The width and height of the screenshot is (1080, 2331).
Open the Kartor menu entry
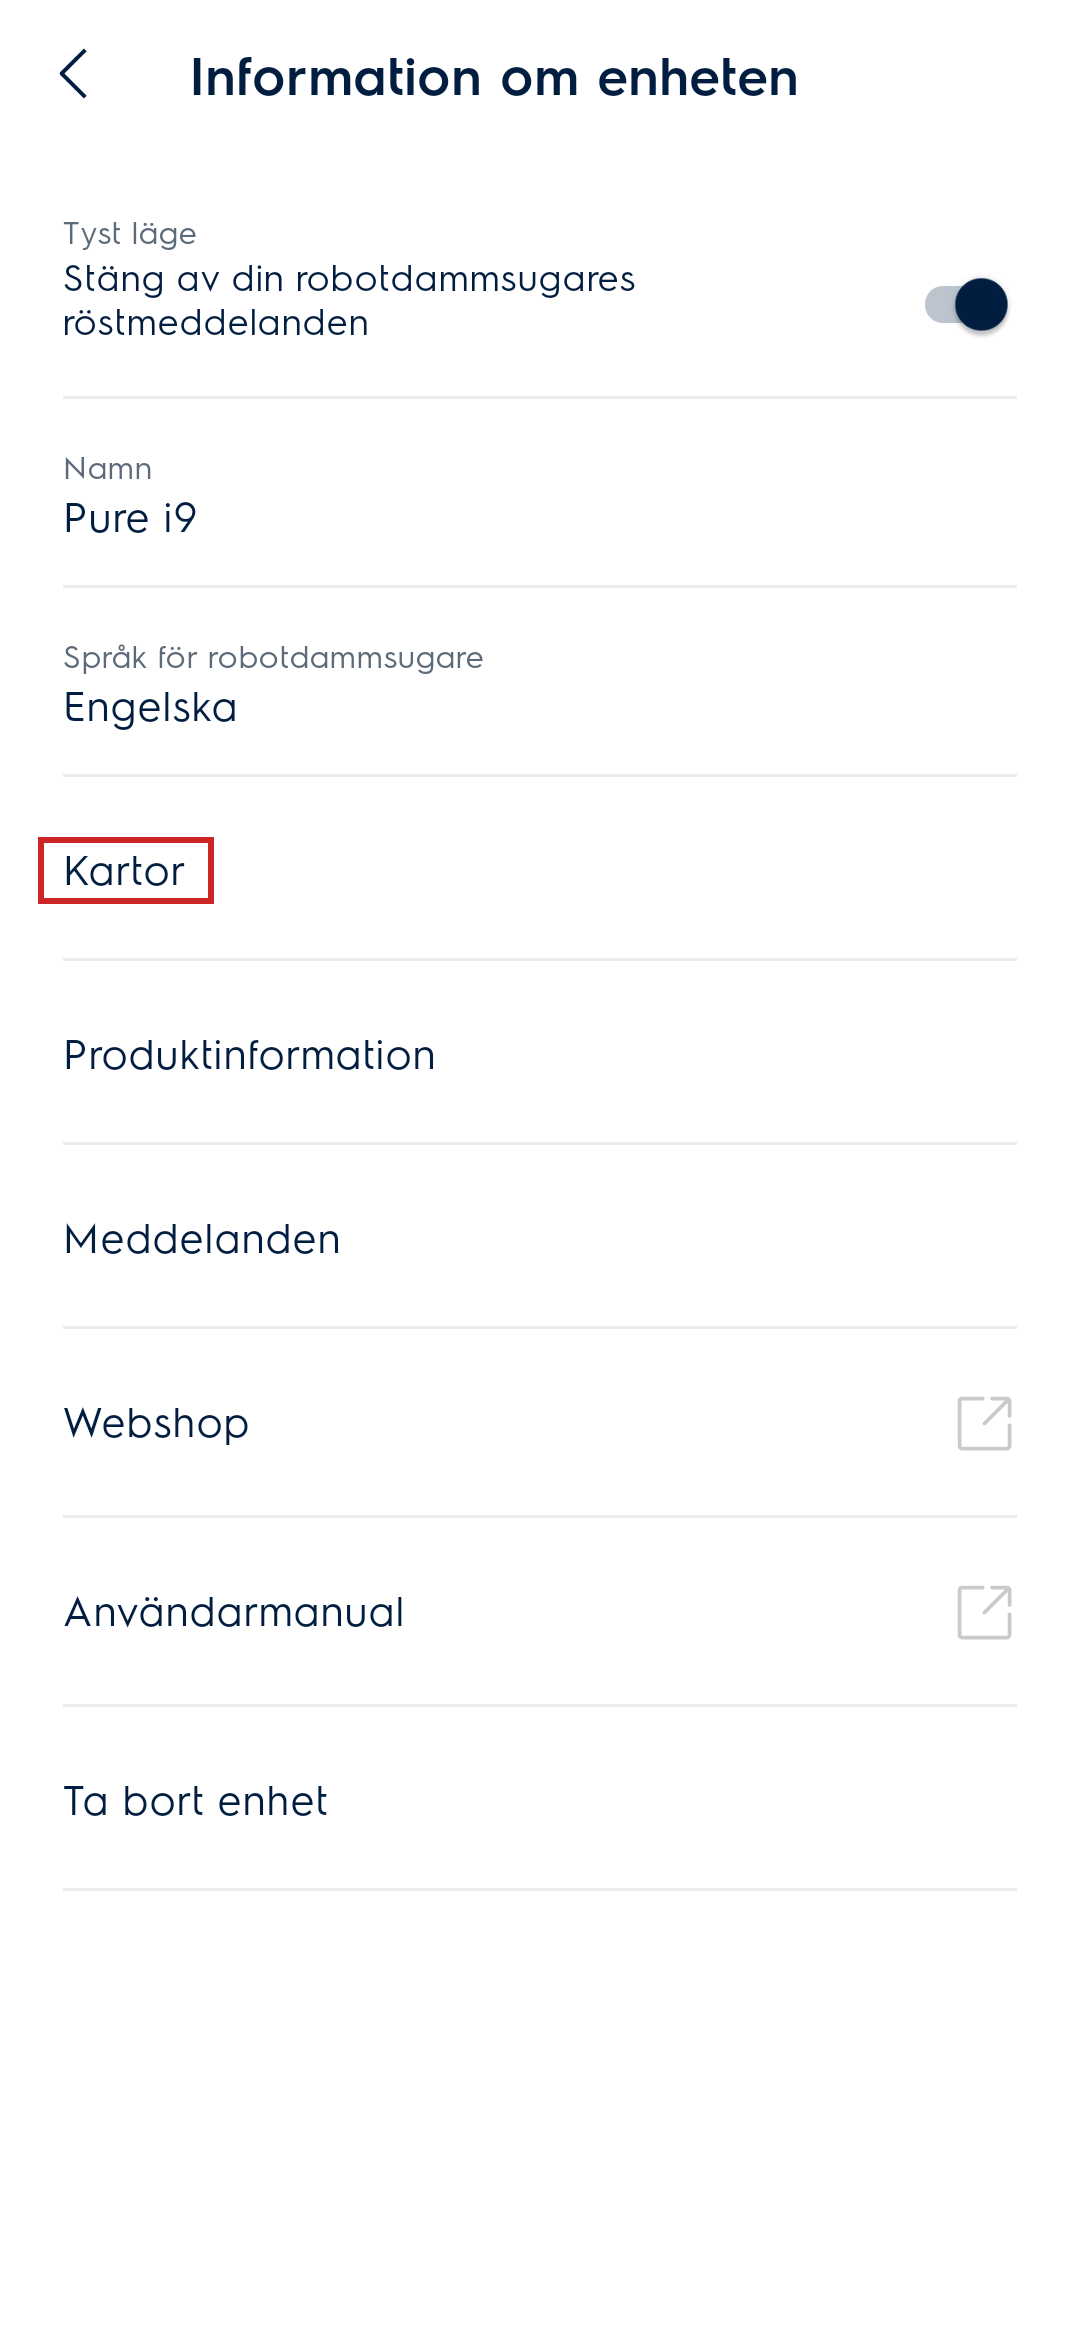(125, 871)
